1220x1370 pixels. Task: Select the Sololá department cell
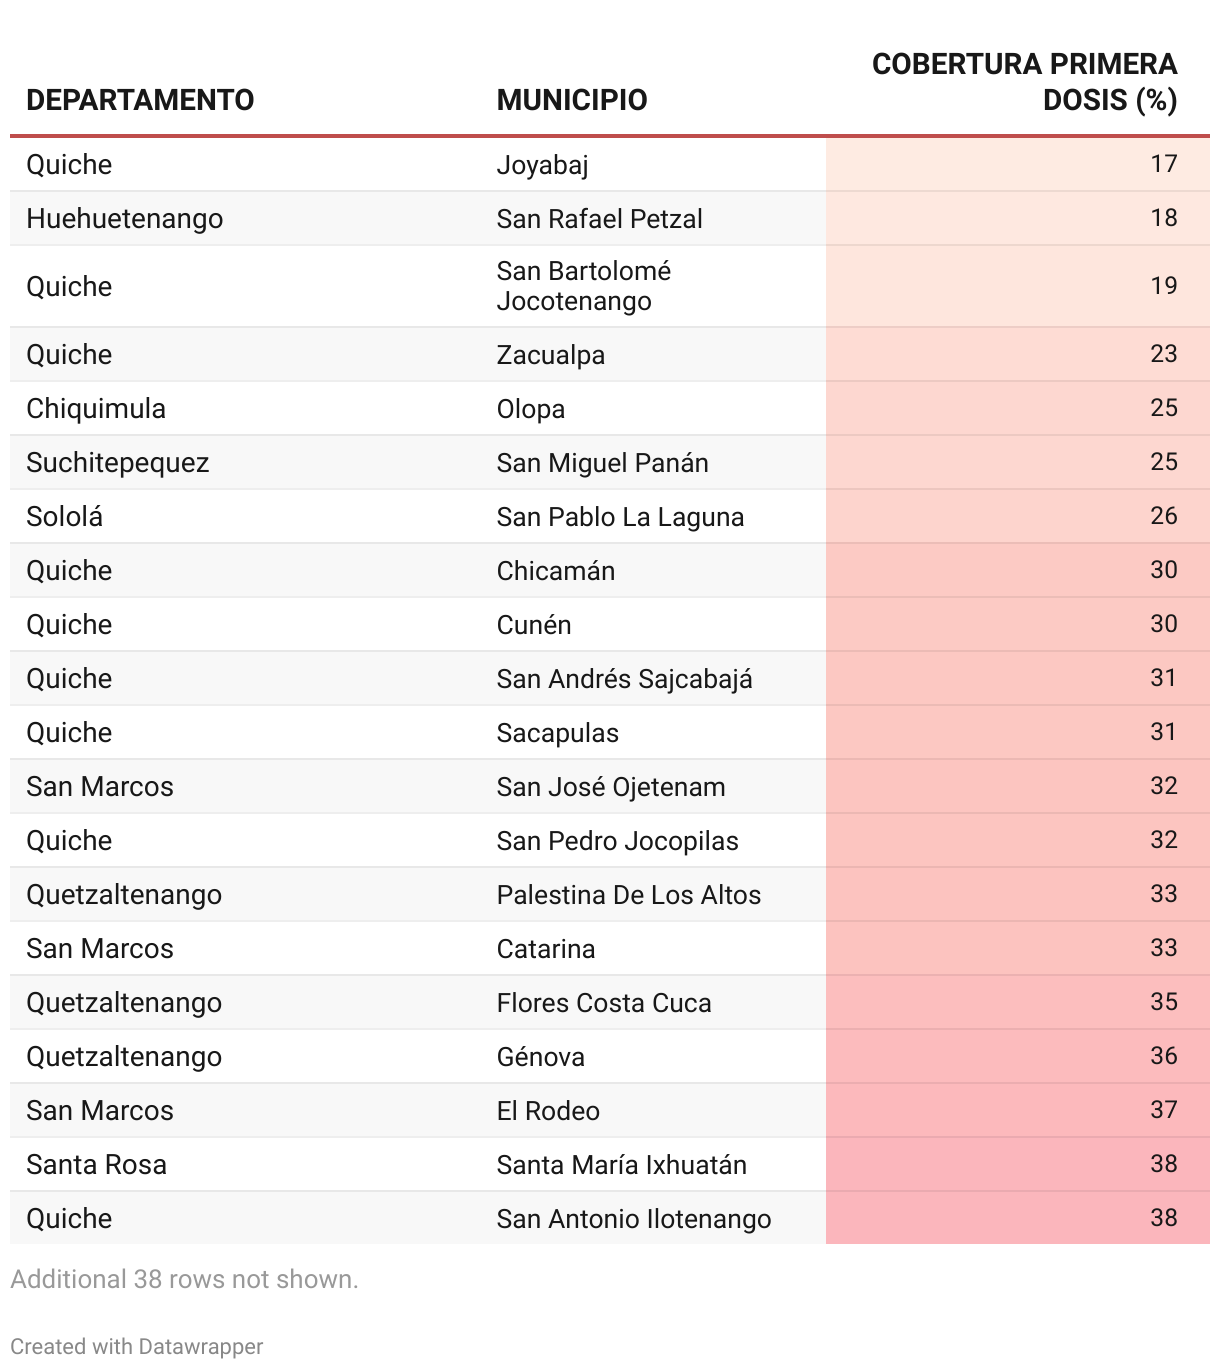click(65, 517)
